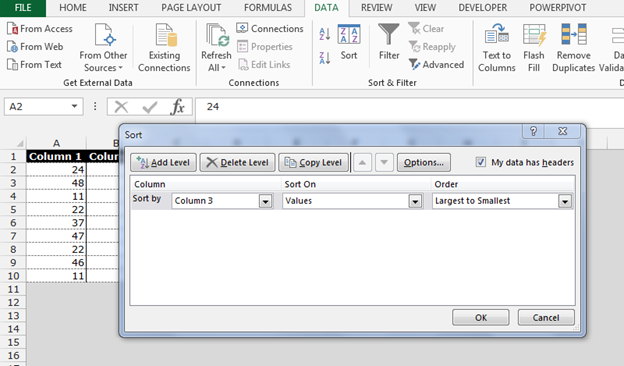Click the Sort Z to A icon
This screenshot has width=624, height=366.
pos(325,58)
